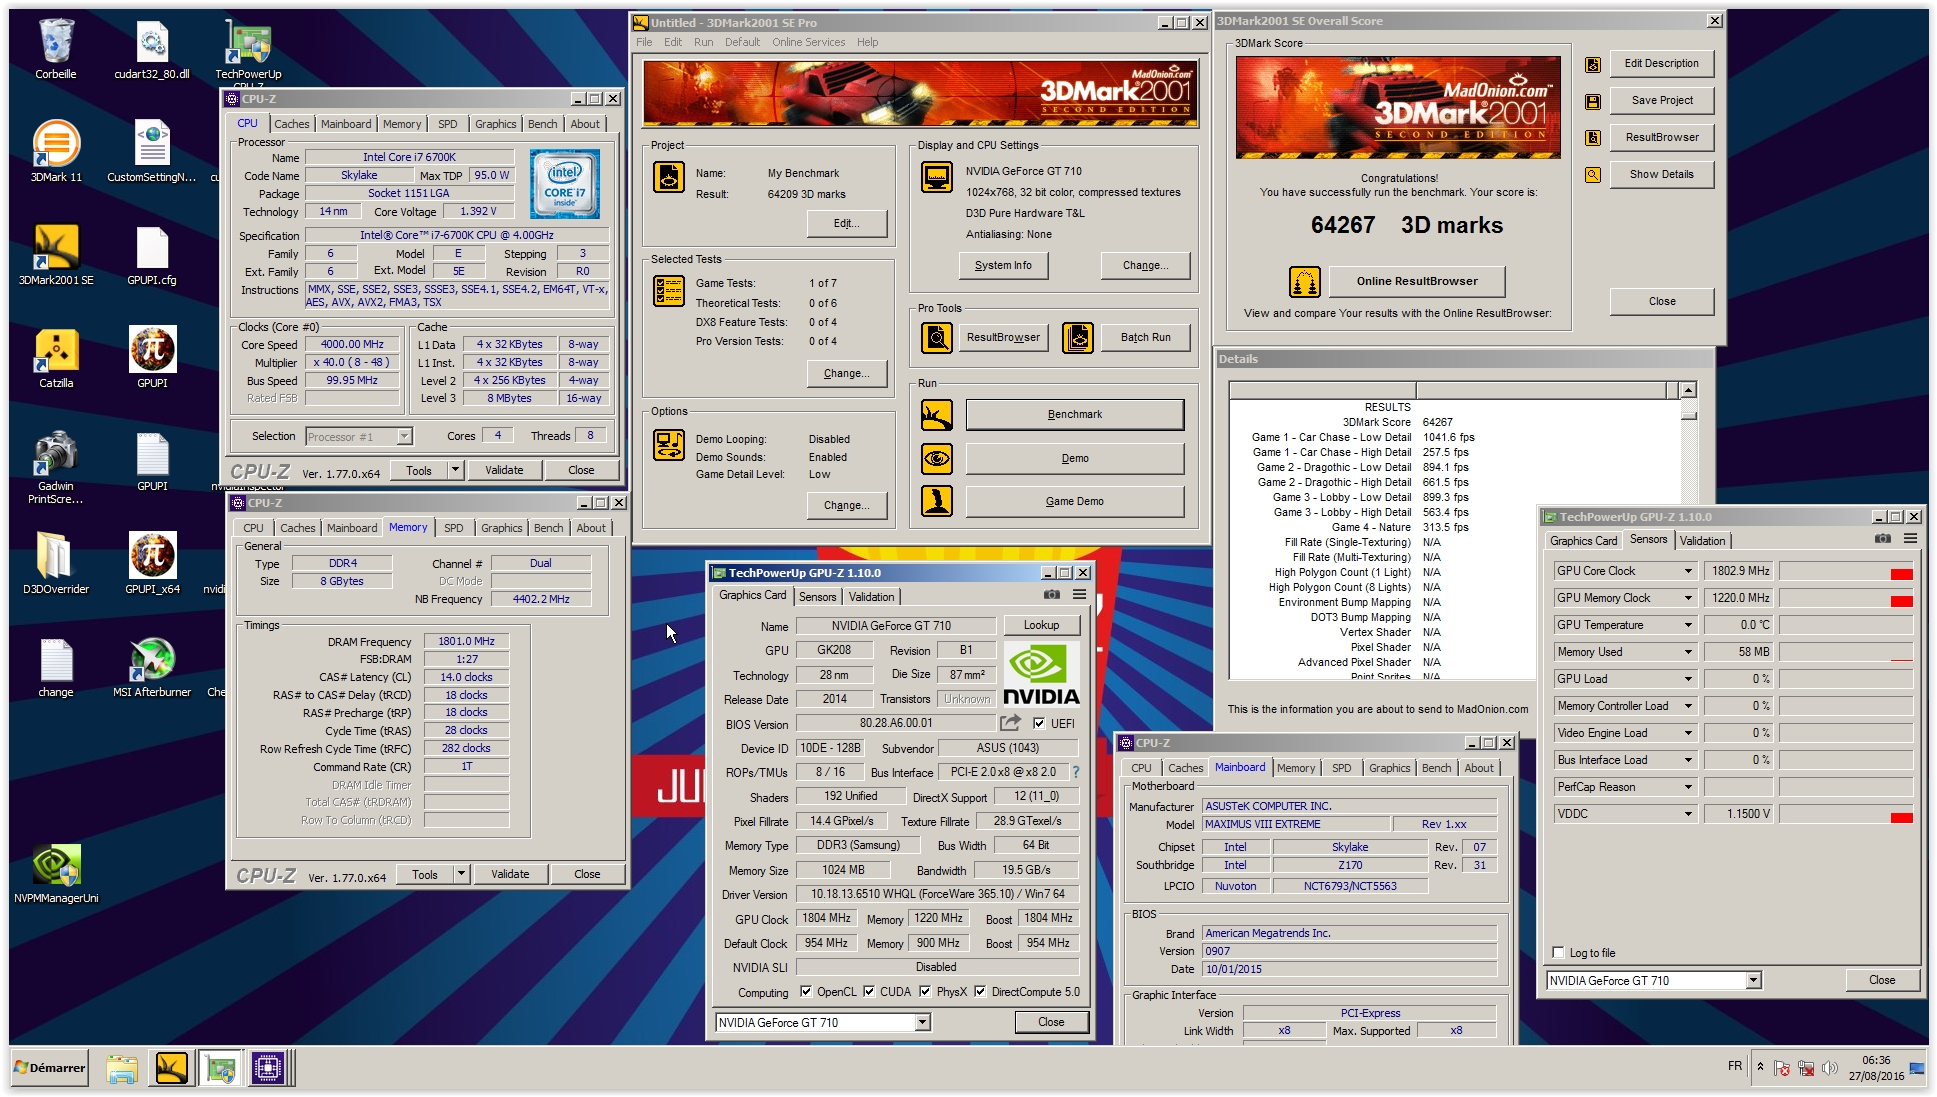Click the Lookup button in GPU-Z
1937x1097 pixels.
tap(1041, 625)
